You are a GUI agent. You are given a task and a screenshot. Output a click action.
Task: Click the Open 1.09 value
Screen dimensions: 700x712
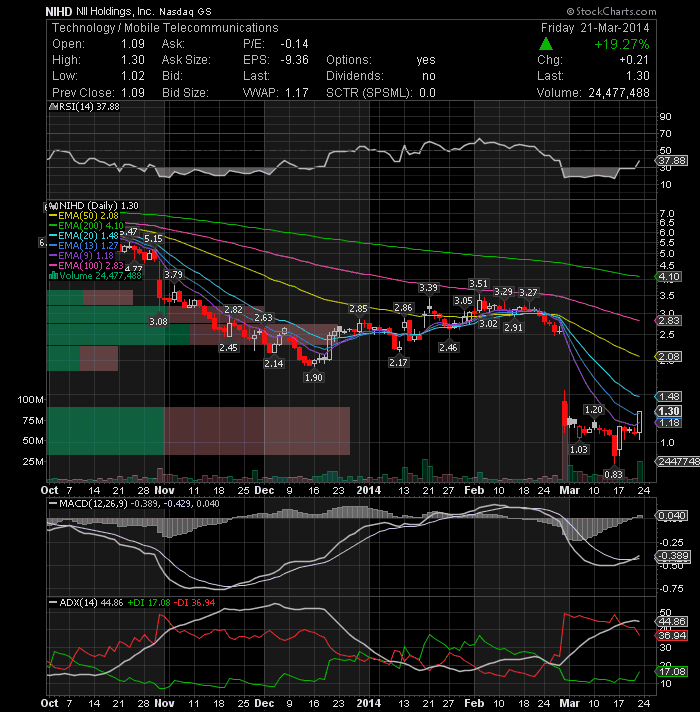pyautogui.click(x=133, y=44)
